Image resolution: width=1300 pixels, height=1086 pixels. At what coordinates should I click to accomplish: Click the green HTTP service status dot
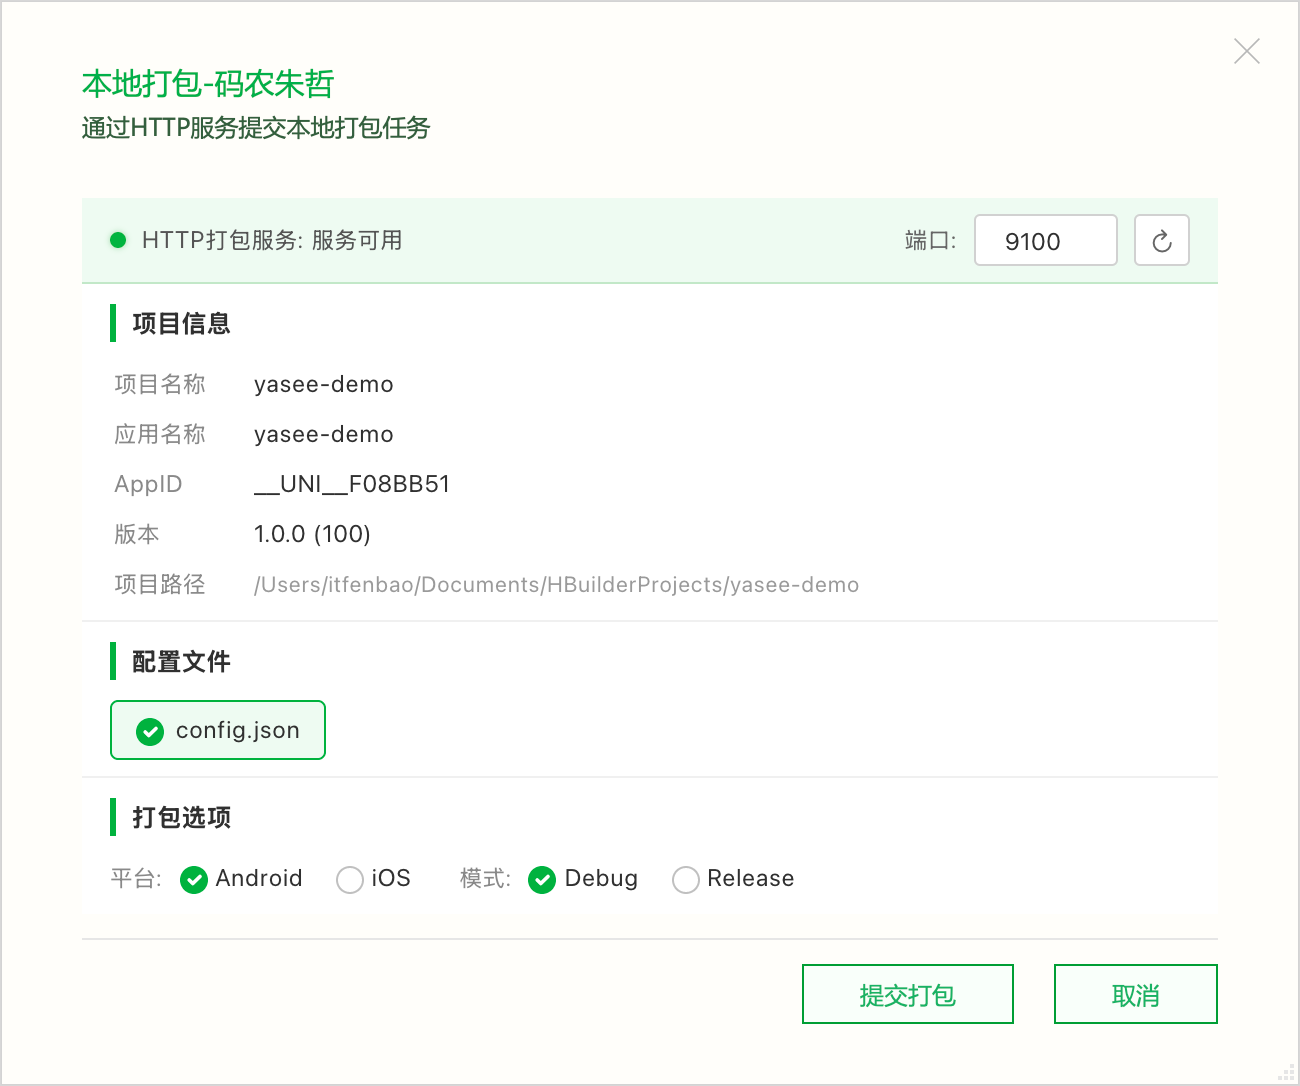(x=118, y=240)
